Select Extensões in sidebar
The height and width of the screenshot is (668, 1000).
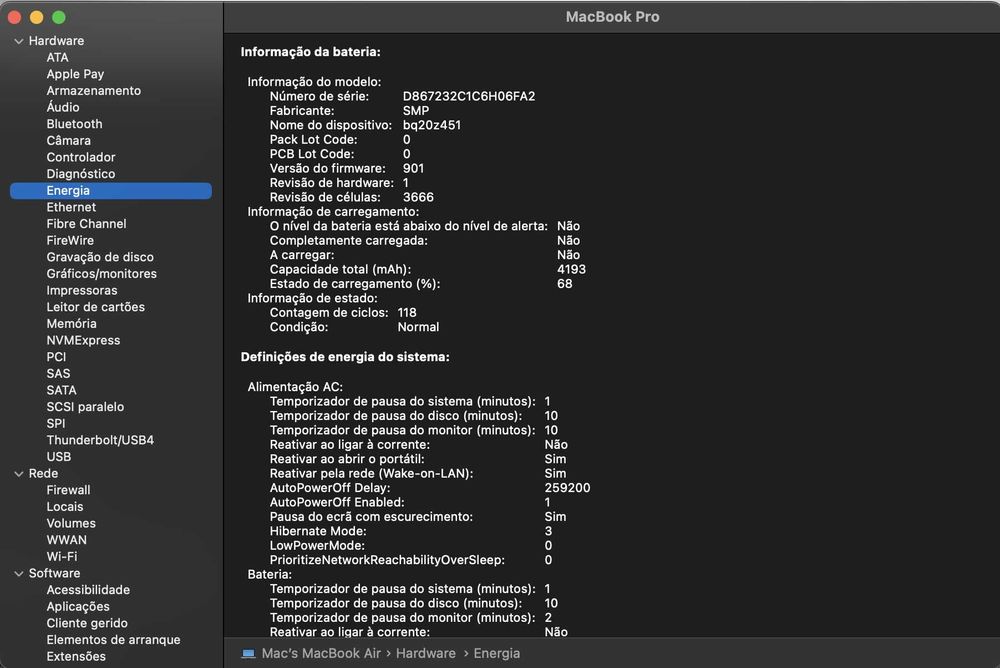click(x=76, y=656)
